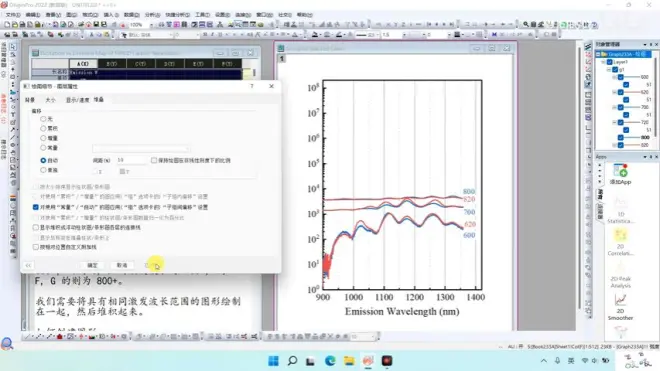
Task: Open File Explorer from the taskbar
Action: (x=349, y=360)
